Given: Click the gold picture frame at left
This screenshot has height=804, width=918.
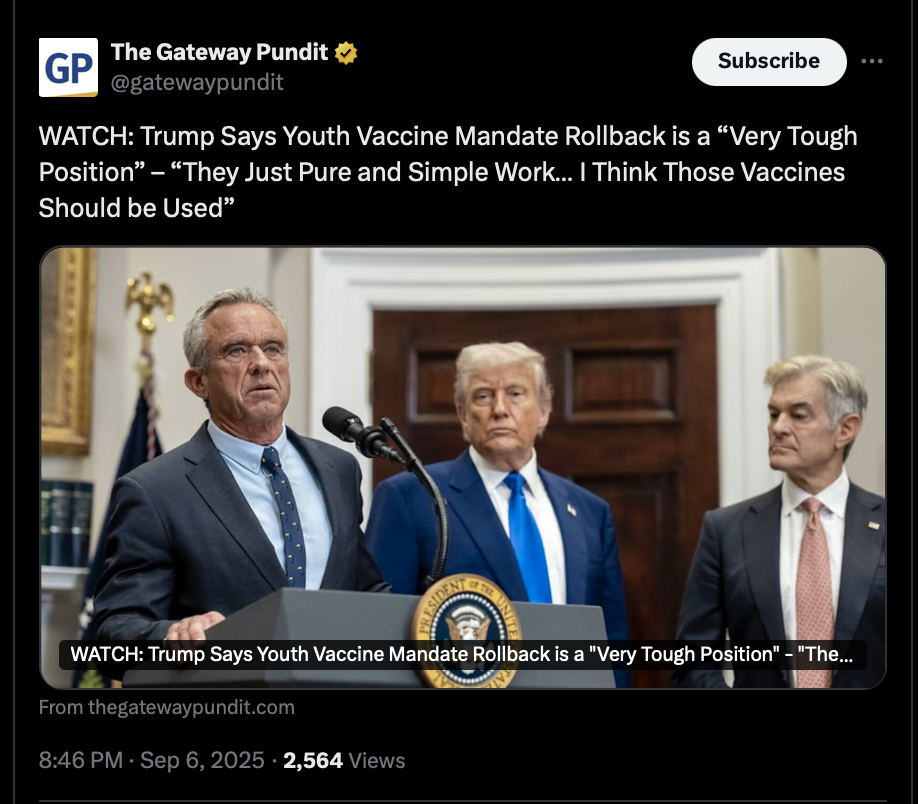Looking at the screenshot, I should click(x=68, y=351).
